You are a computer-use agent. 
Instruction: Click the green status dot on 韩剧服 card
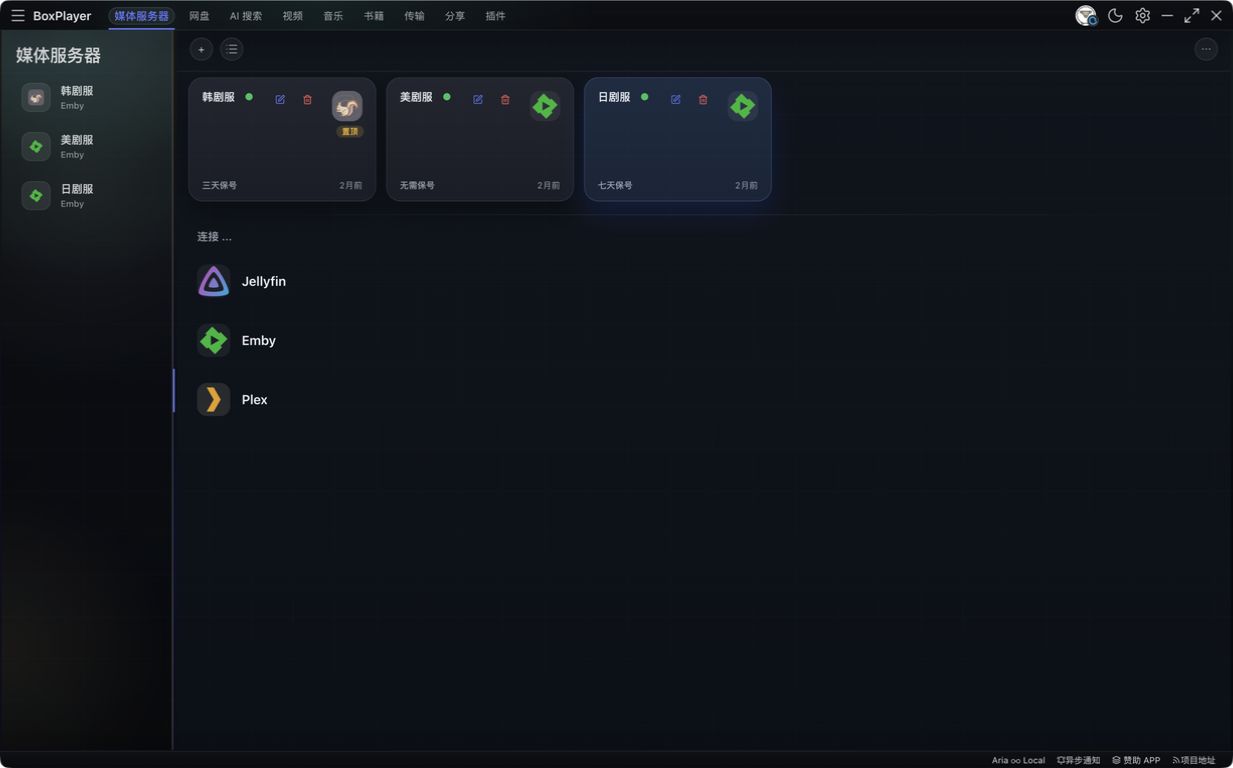tap(249, 97)
